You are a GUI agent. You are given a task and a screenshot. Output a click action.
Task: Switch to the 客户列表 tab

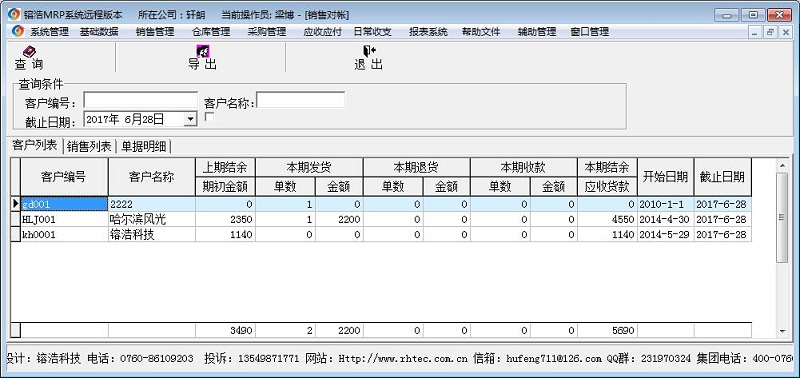(x=35, y=145)
